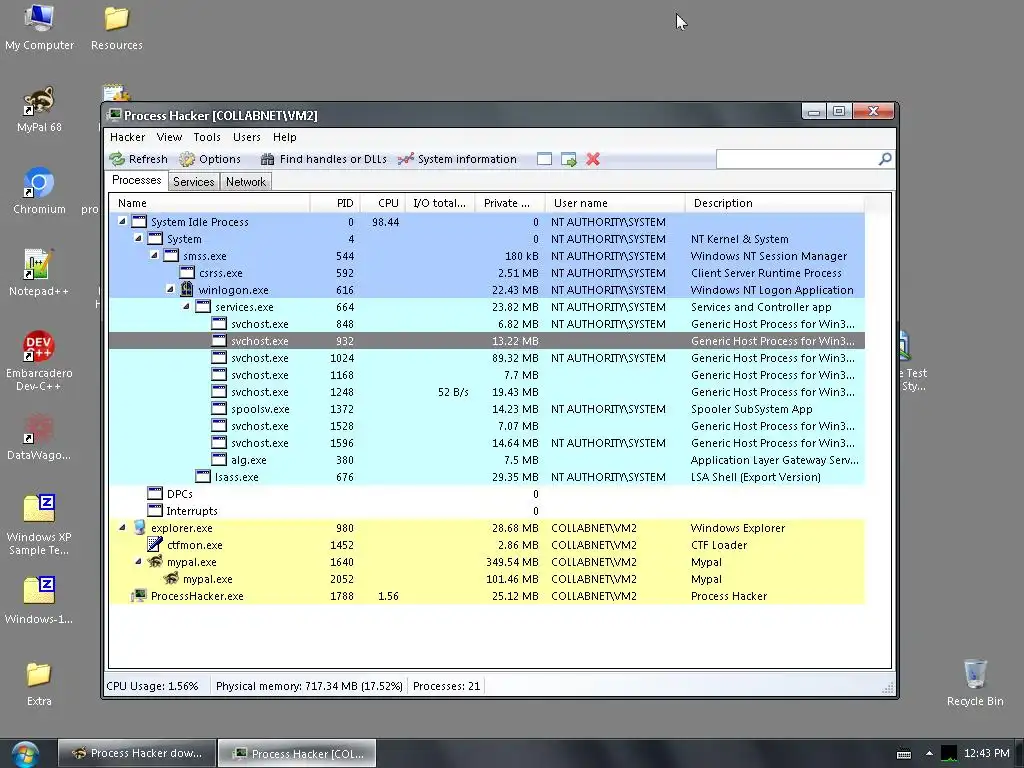Open System information graph icon

[x=406, y=159]
